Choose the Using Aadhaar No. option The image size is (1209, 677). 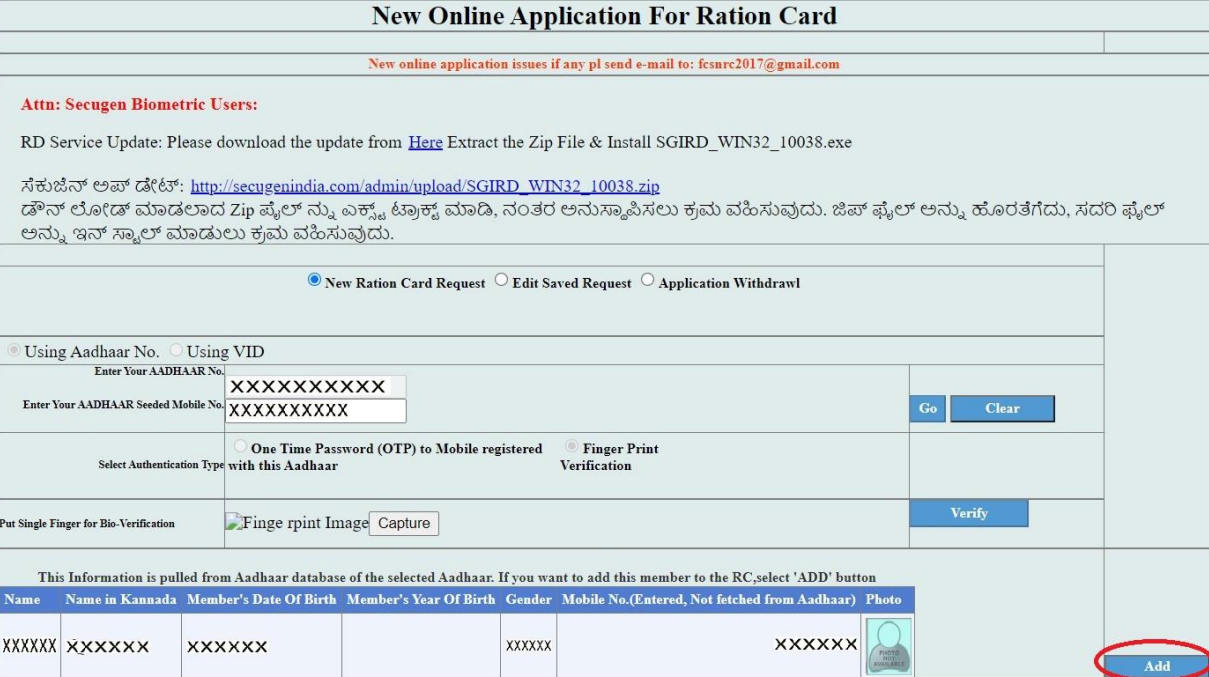[x=14, y=351]
